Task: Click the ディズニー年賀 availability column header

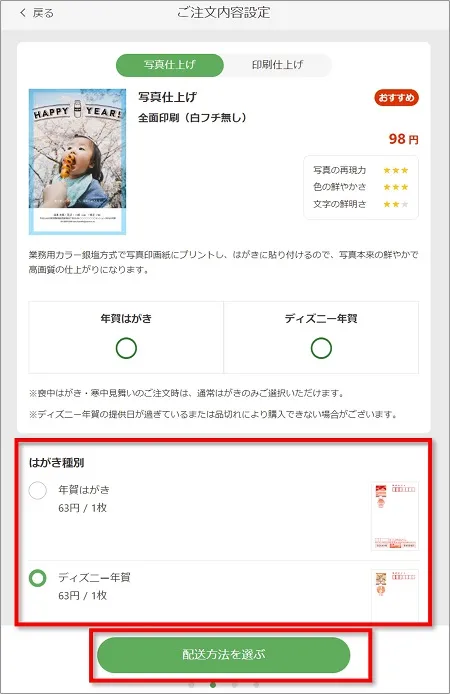Action: [x=321, y=318]
